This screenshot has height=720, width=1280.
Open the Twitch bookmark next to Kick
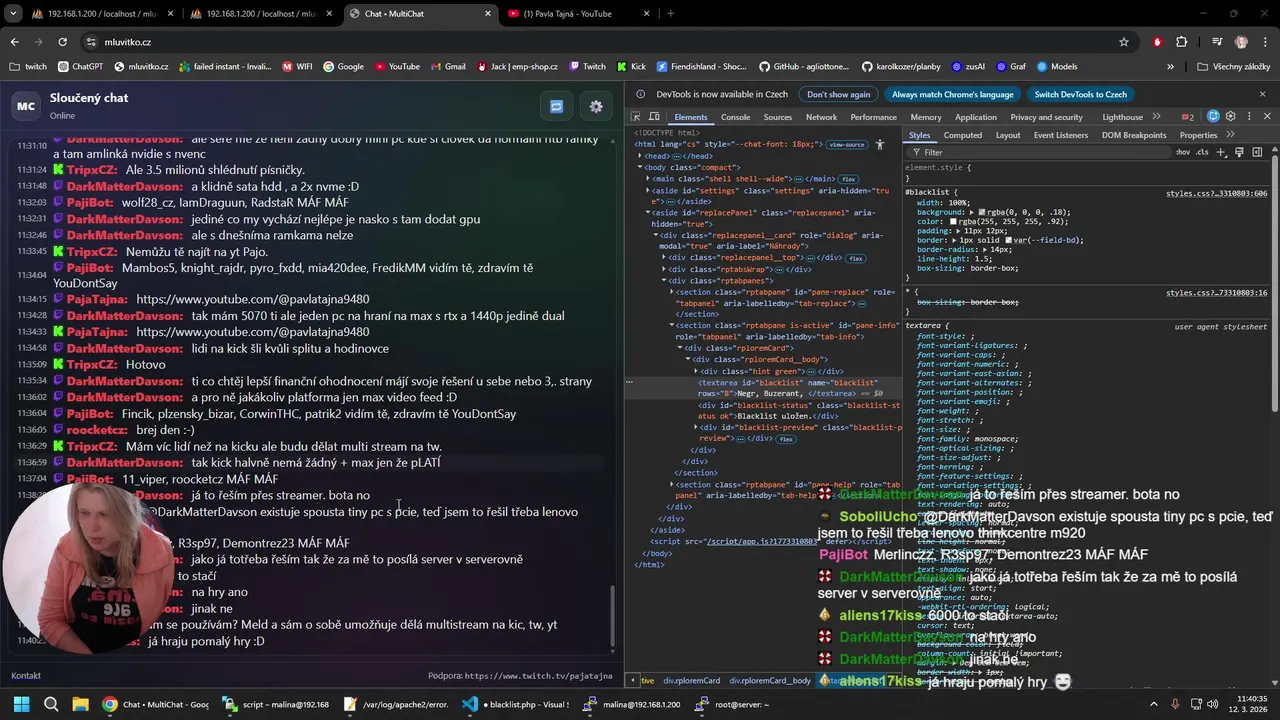[x=587, y=67]
